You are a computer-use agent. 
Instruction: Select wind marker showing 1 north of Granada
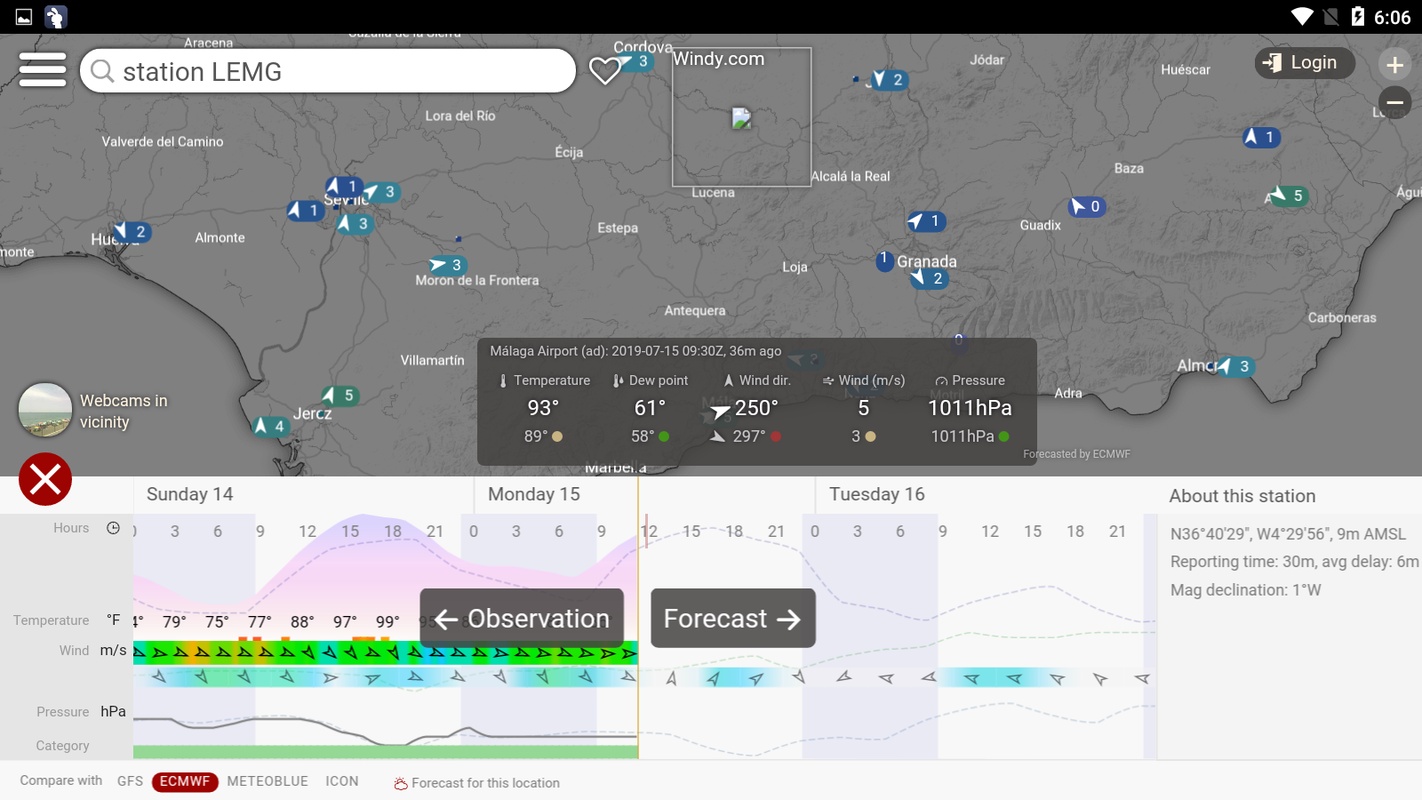tap(927, 221)
